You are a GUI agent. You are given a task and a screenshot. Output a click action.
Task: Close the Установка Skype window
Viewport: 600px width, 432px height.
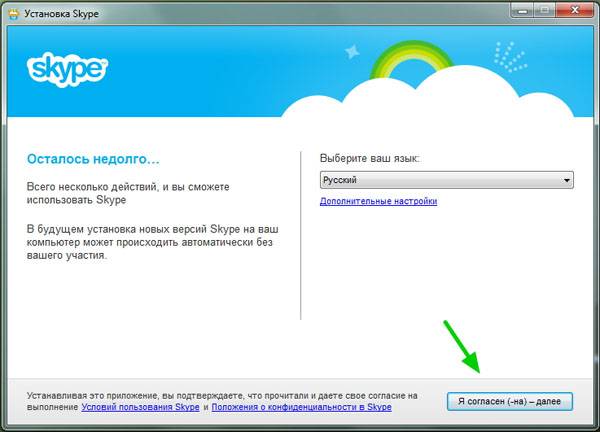pos(574,11)
